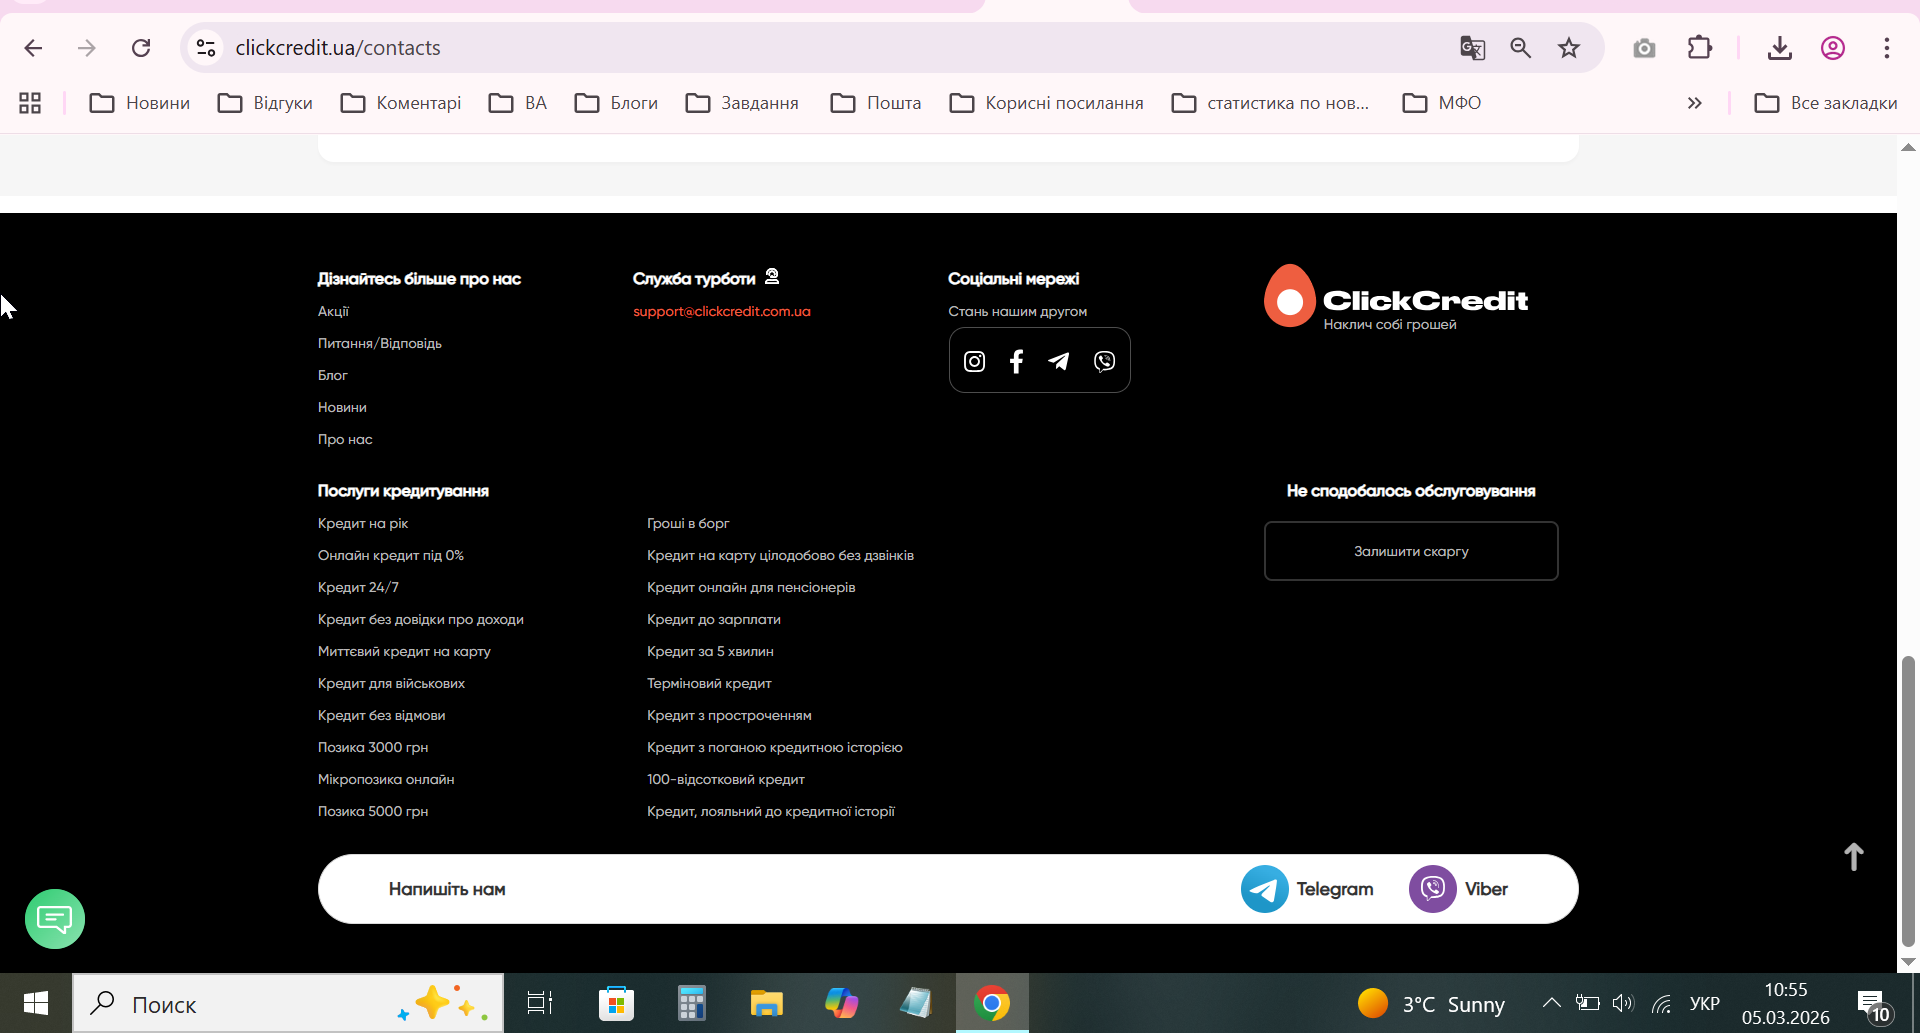
Task: Contact via Viber in Напишіть нам bar
Action: (1458, 889)
